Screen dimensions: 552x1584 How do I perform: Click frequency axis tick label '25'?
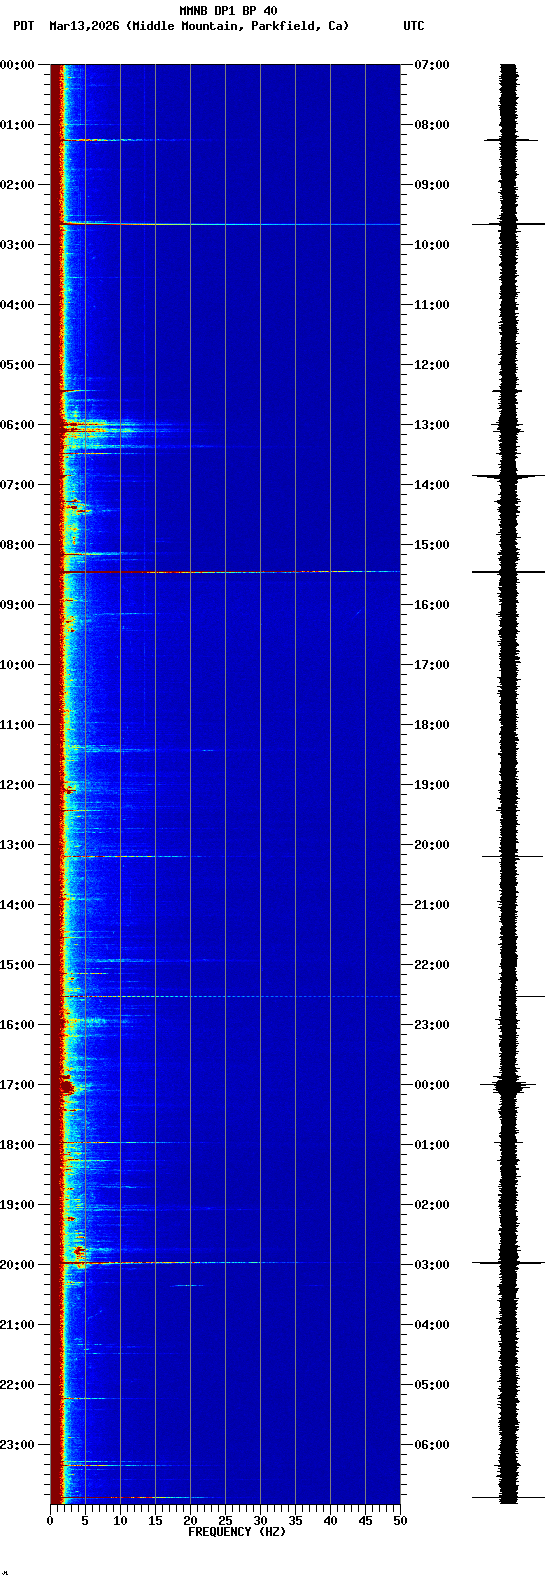coord(225,1521)
